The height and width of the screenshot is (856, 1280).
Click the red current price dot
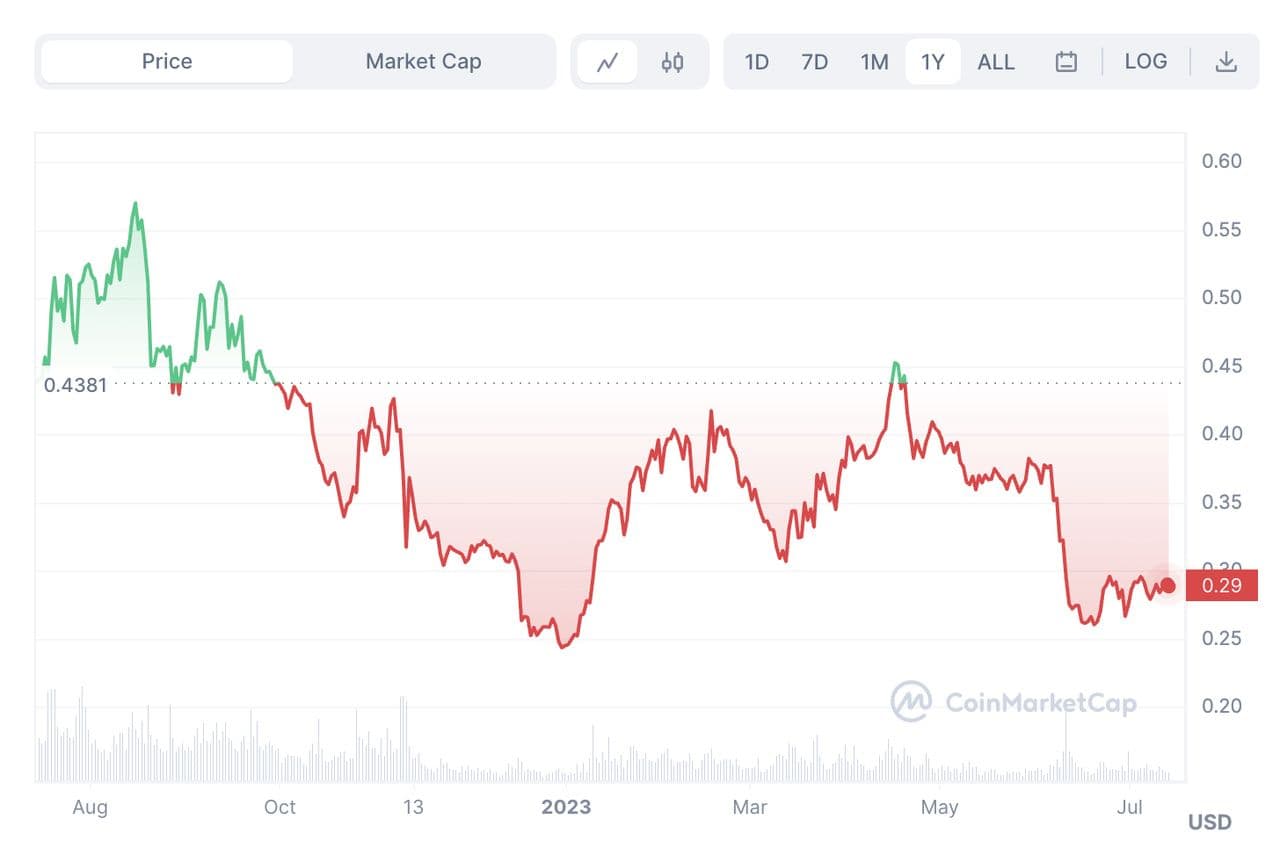point(1167,585)
